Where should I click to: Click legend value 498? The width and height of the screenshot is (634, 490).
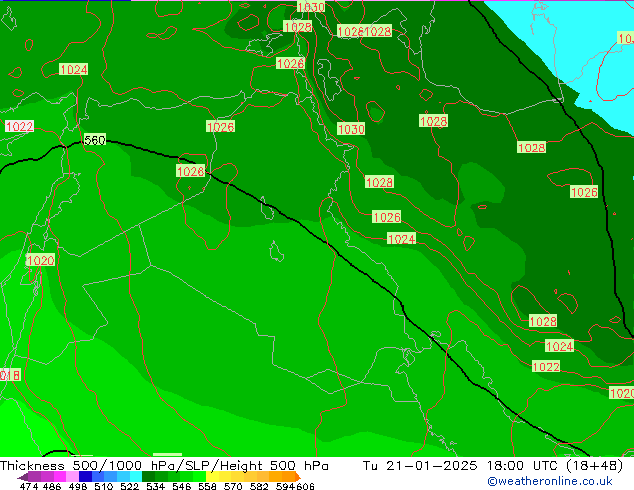78,486
